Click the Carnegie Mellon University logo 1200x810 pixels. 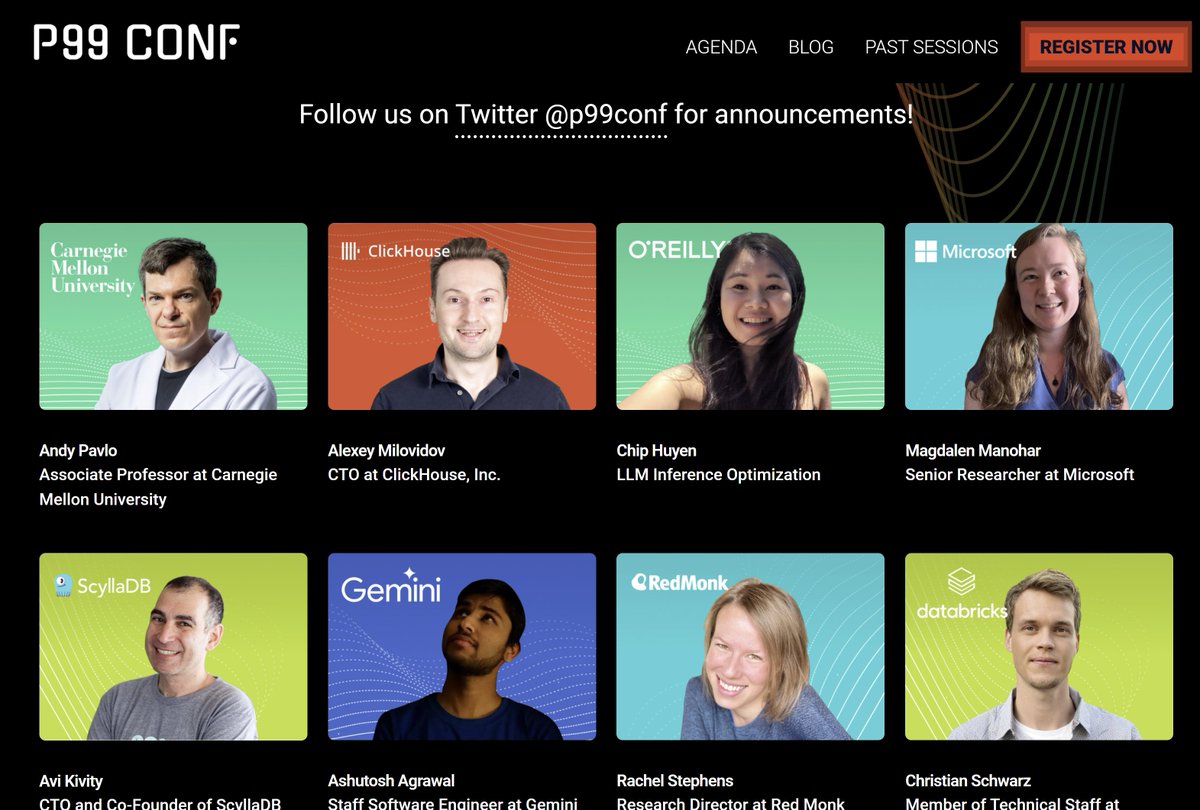[x=92, y=268]
